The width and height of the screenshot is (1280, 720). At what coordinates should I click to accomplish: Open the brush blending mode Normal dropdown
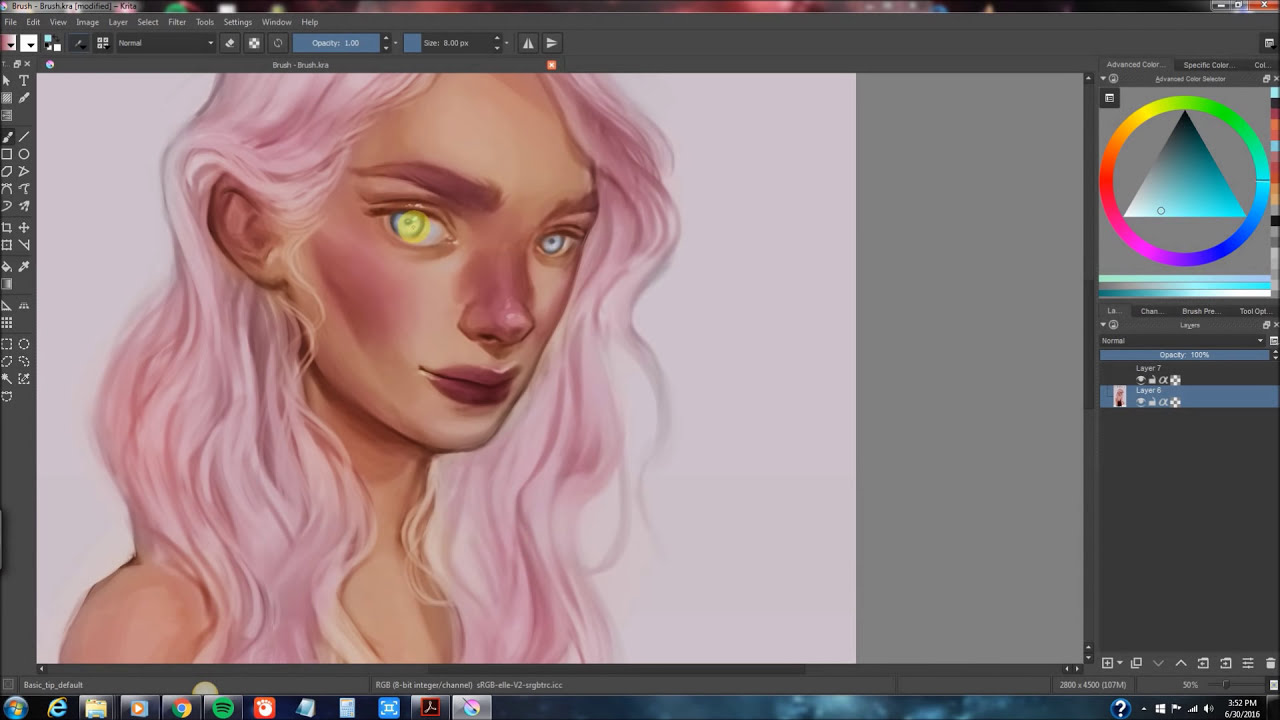point(165,43)
